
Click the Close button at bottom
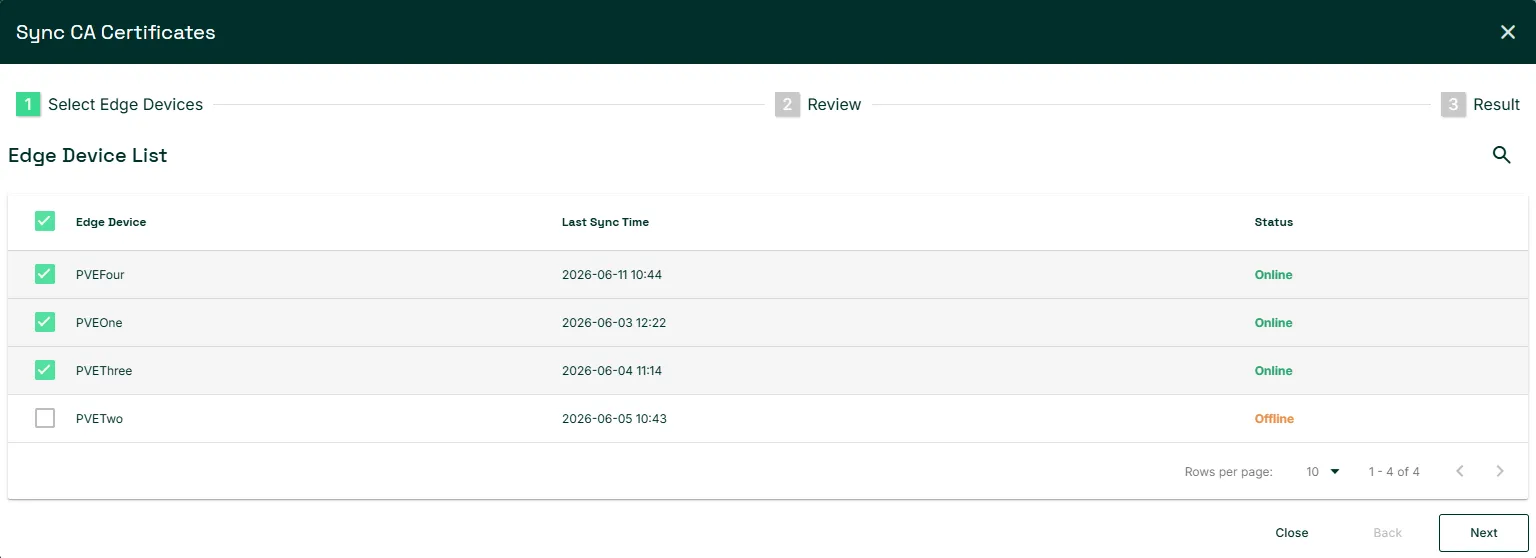click(1292, 533)
